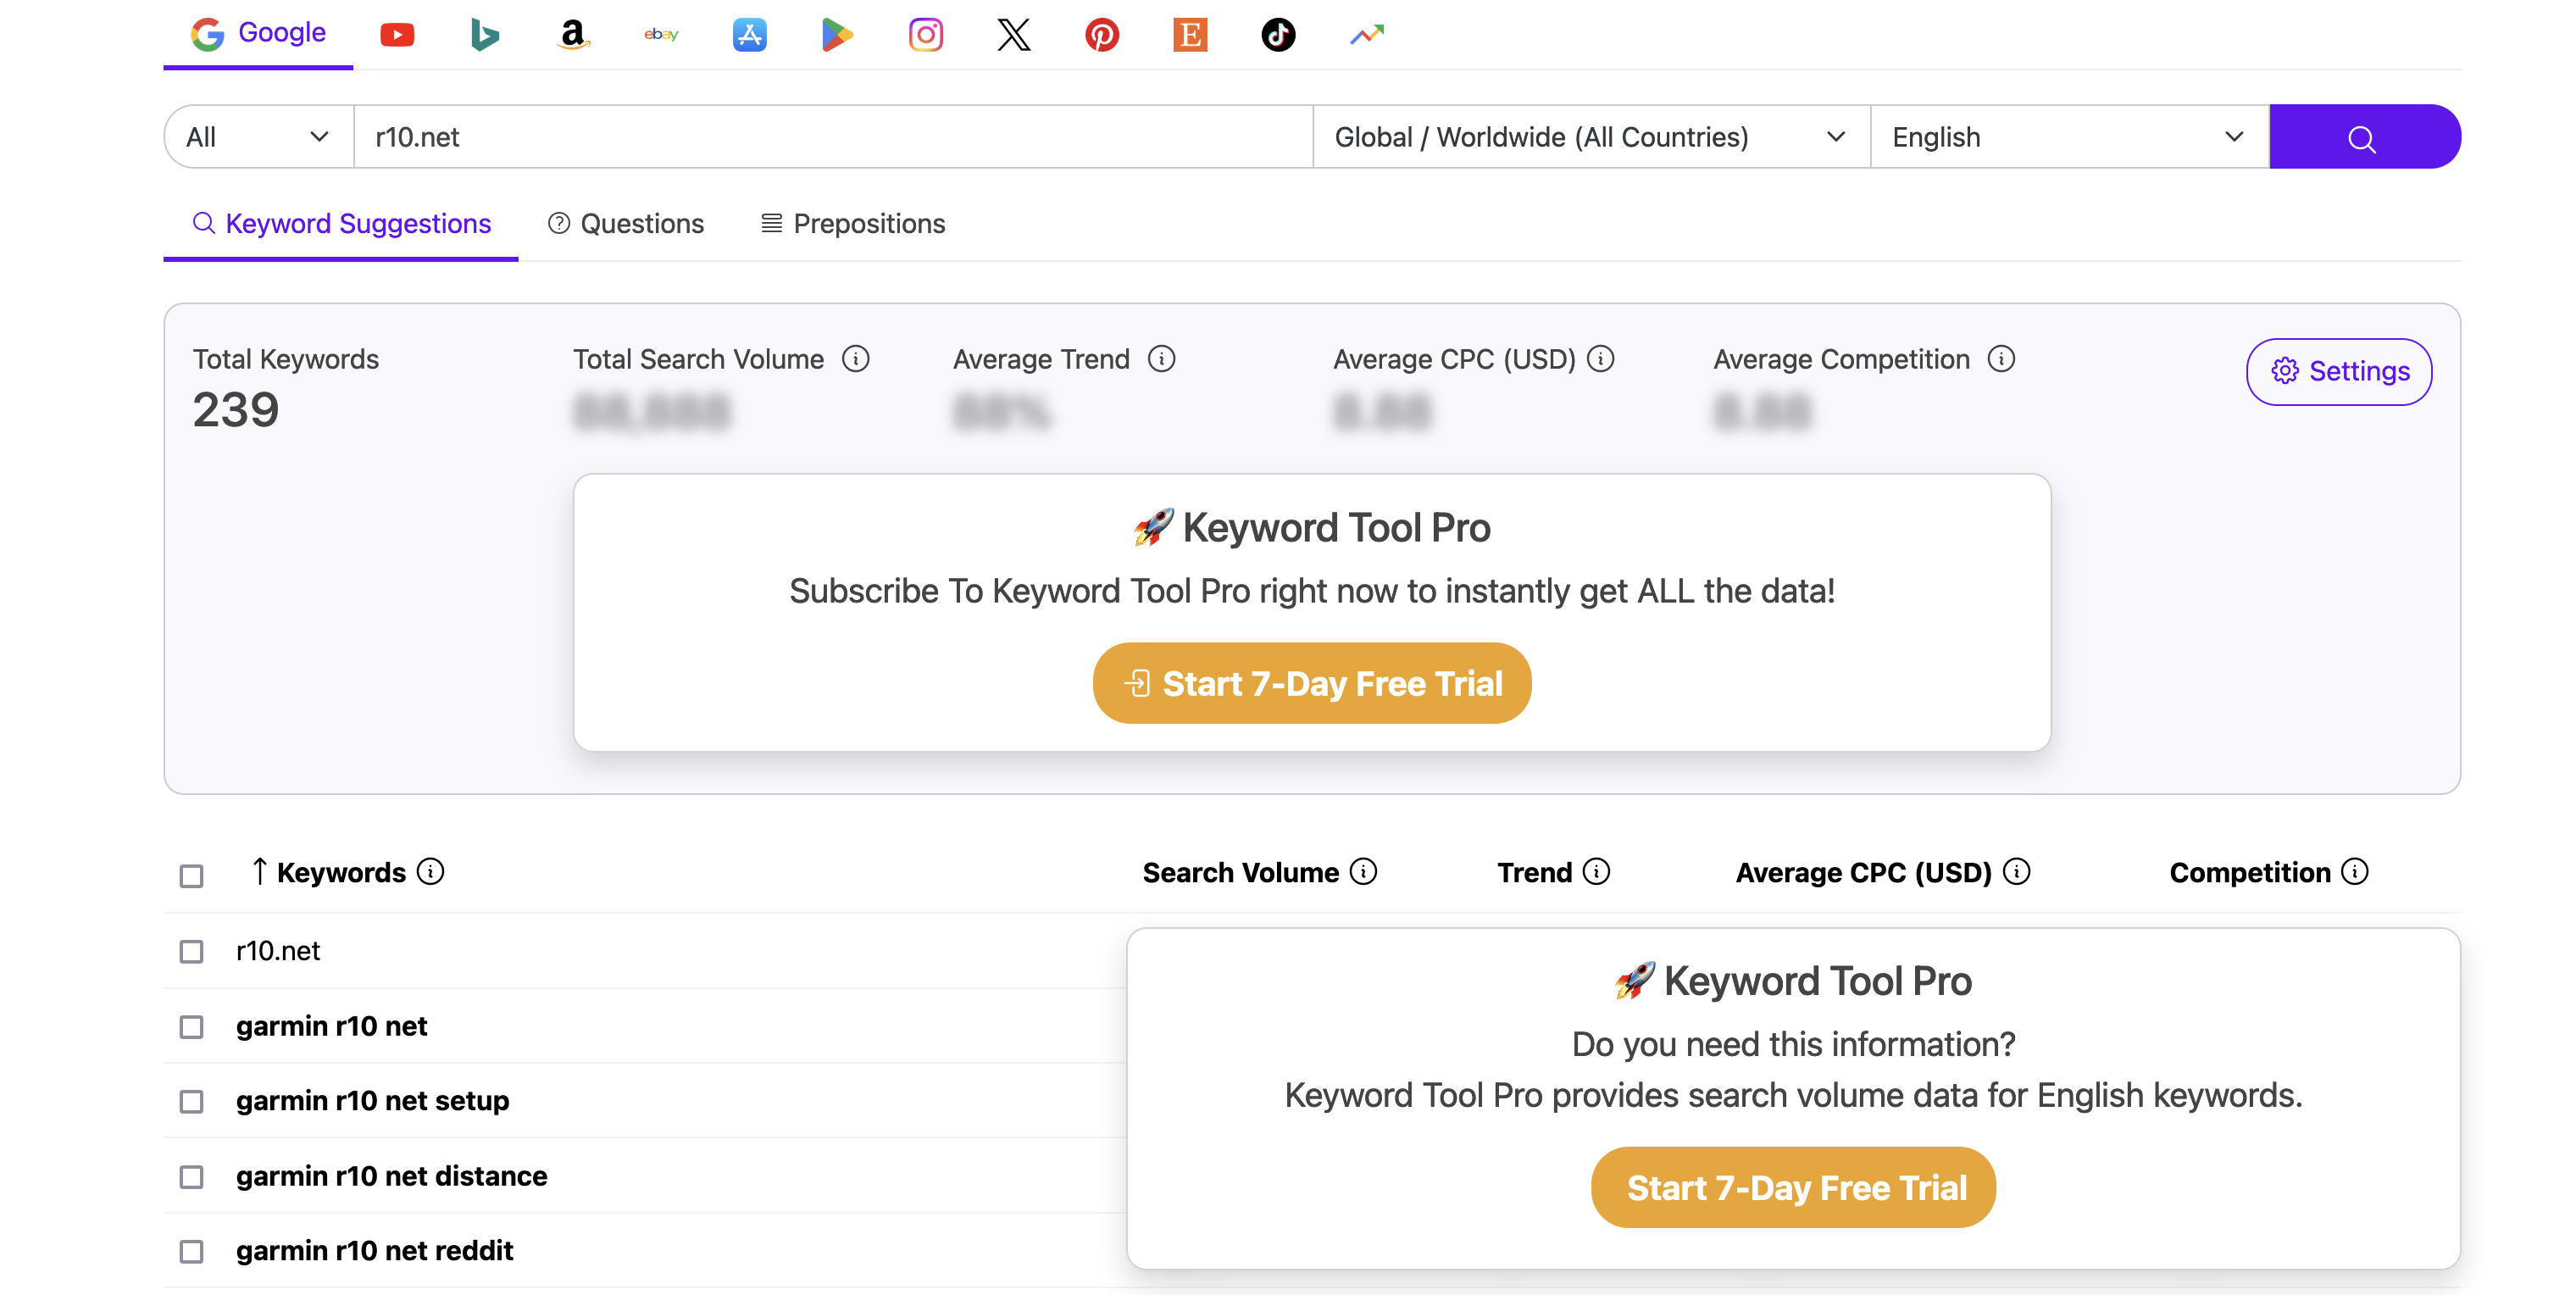Select the X (Twitter) source icon

click(x=1013, y=35)
